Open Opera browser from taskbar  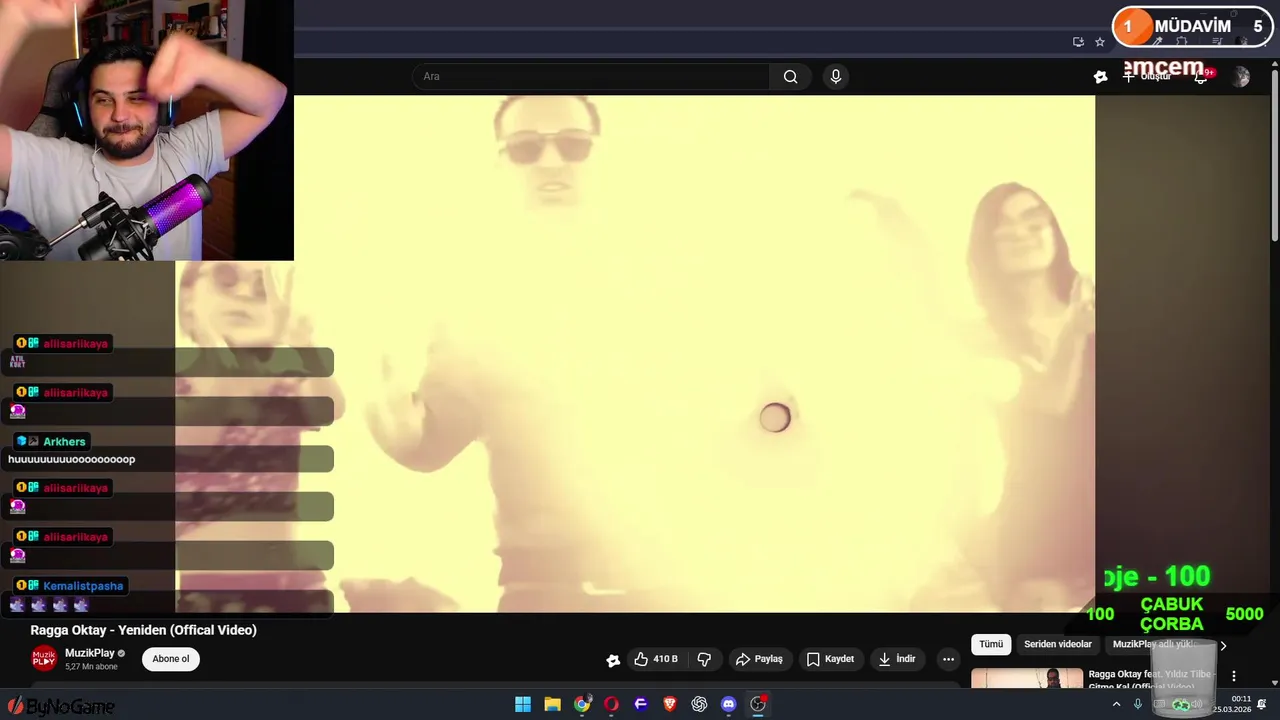[x=611, y=704]
